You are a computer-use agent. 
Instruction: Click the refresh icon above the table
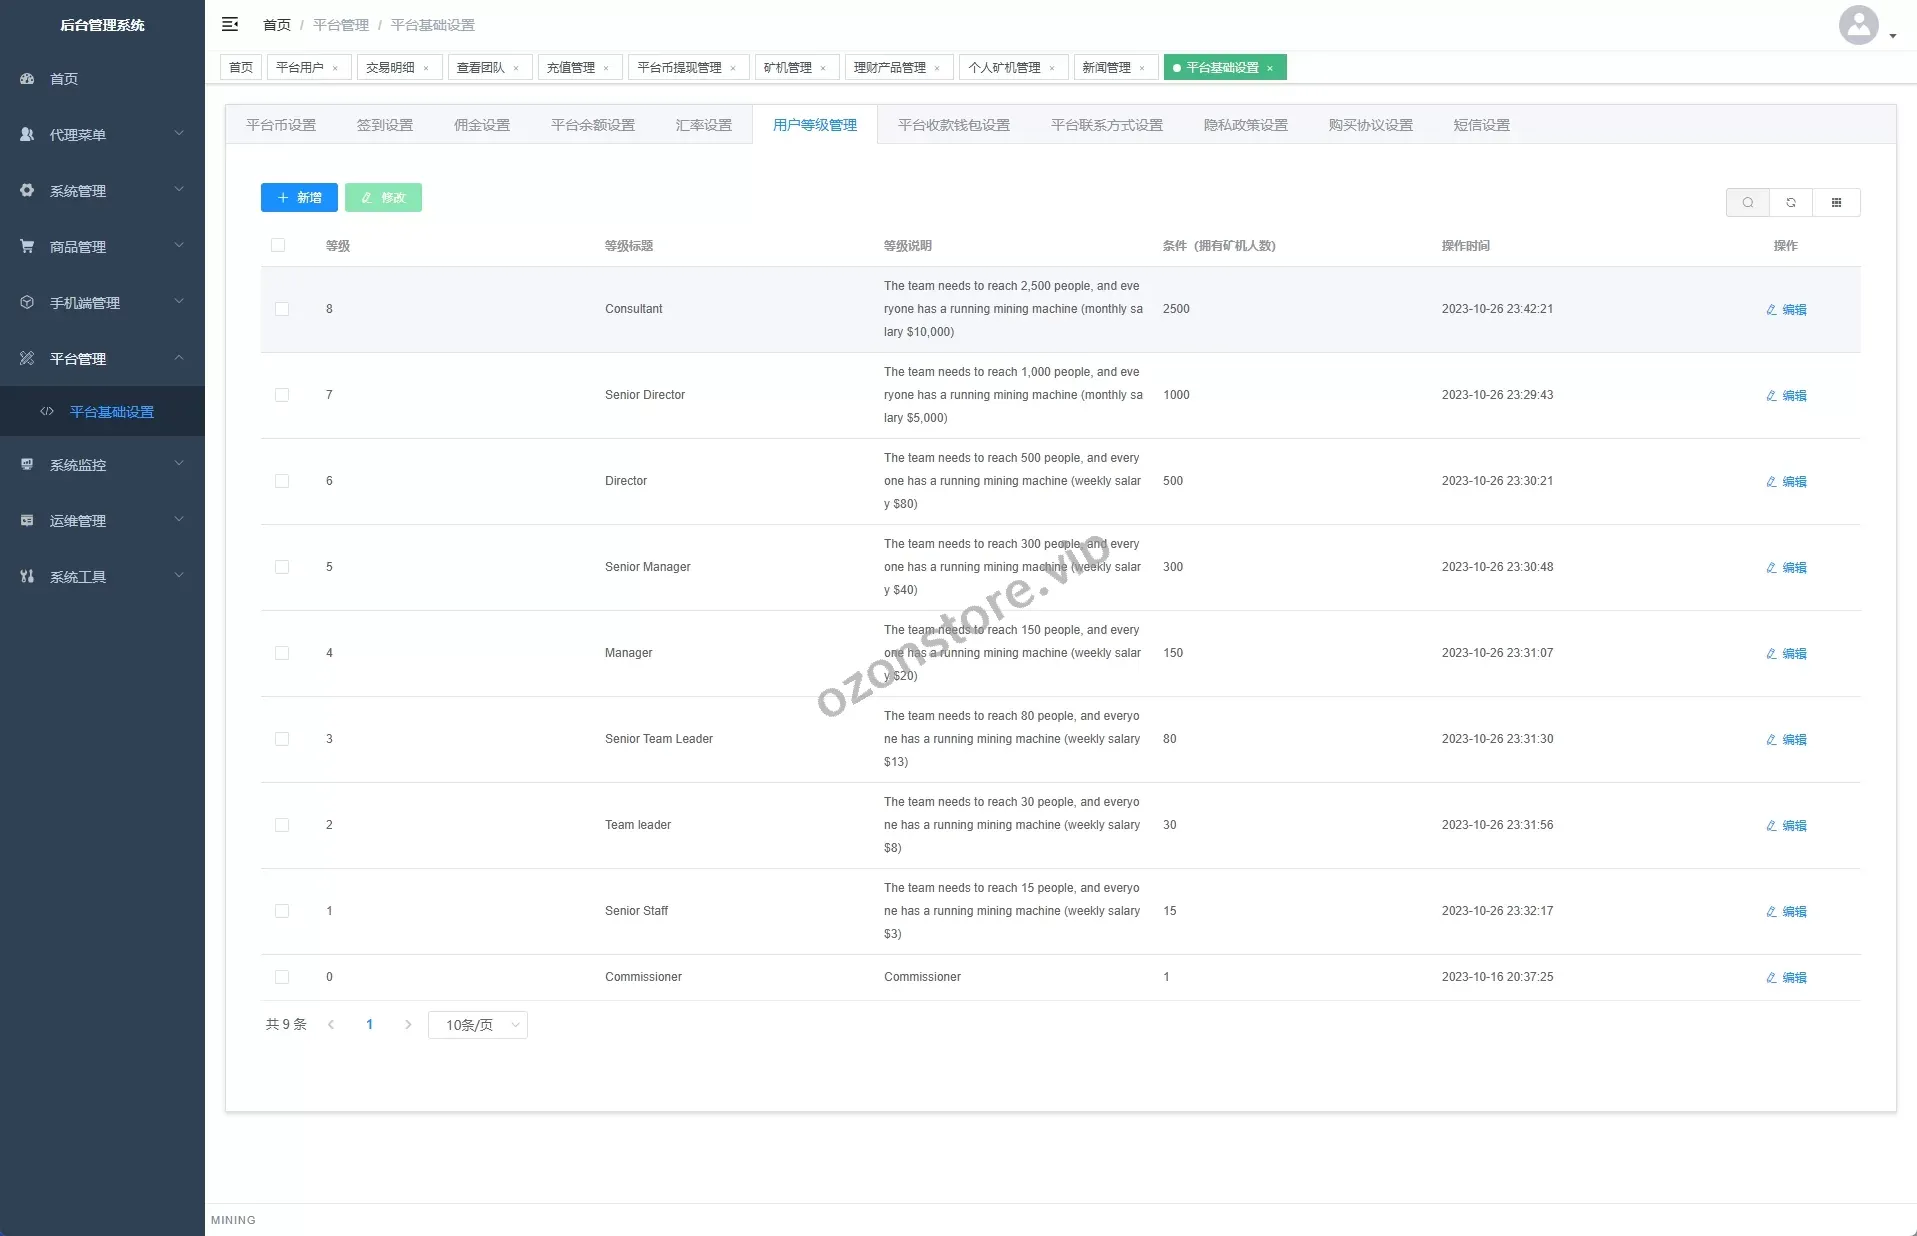tap(1791, 202)
